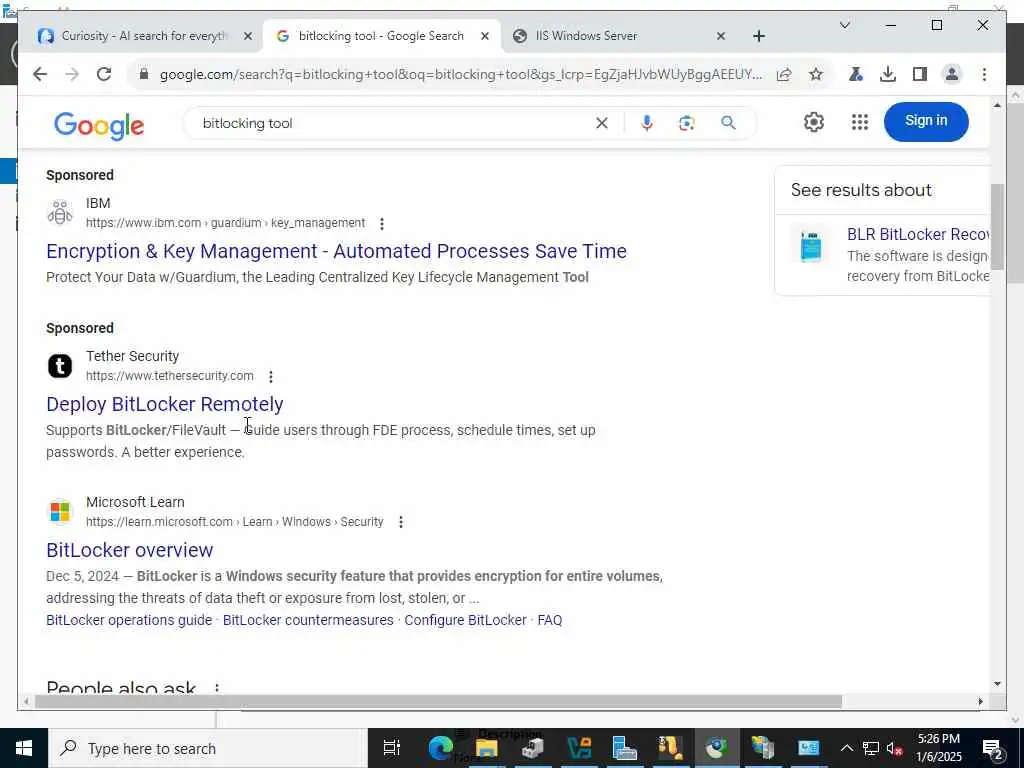
Task: Click the Google logo
Action: click(99, 125)
